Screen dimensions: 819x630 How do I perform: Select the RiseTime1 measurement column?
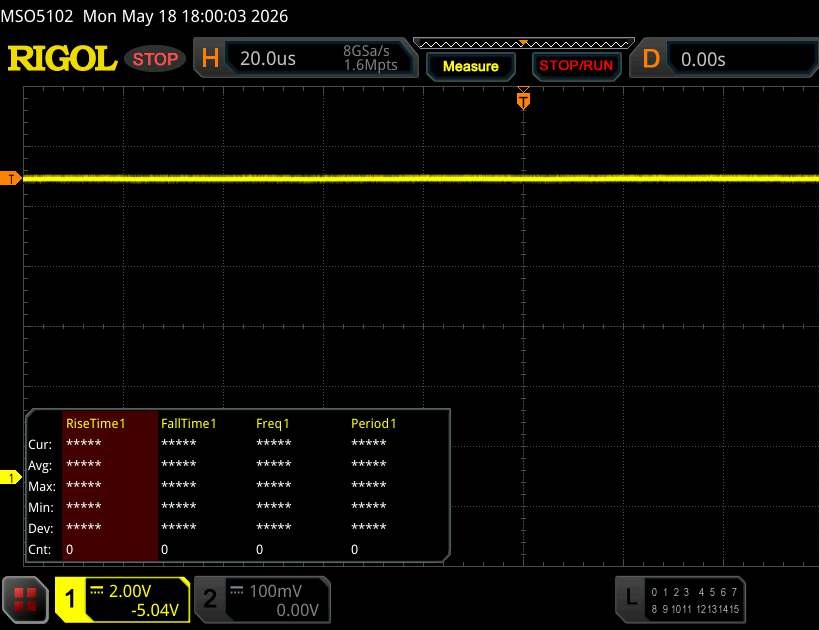(x=110, y=486)
